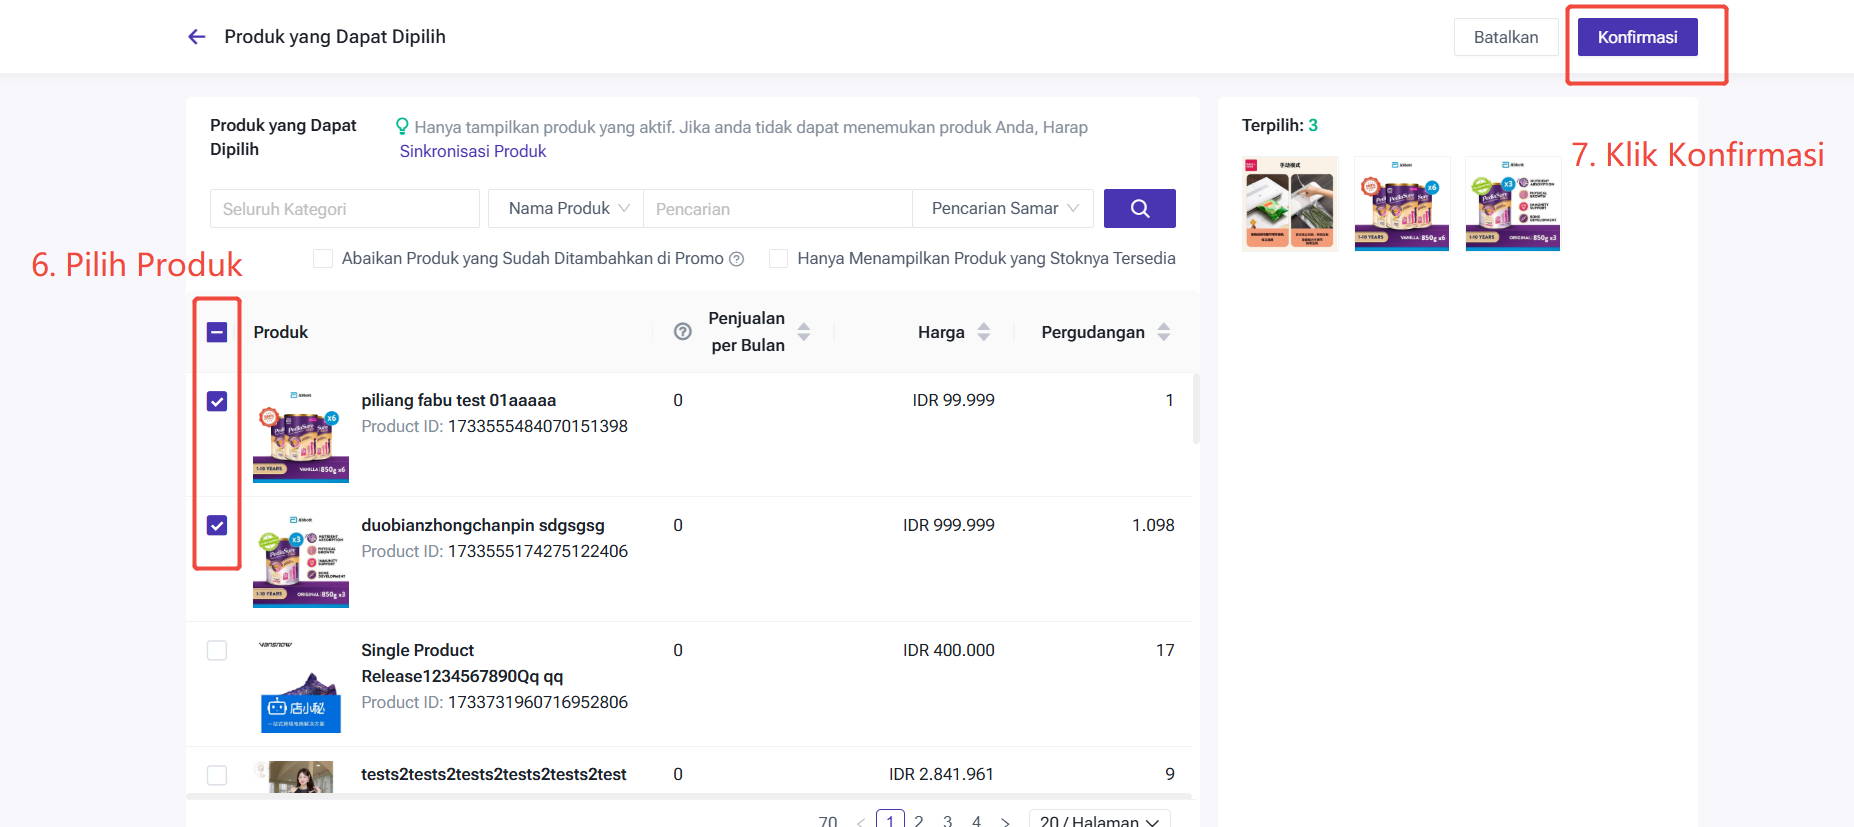This screenshot has width=1854, height=827.
Task: Go to page 2
Action: point(919,821)
